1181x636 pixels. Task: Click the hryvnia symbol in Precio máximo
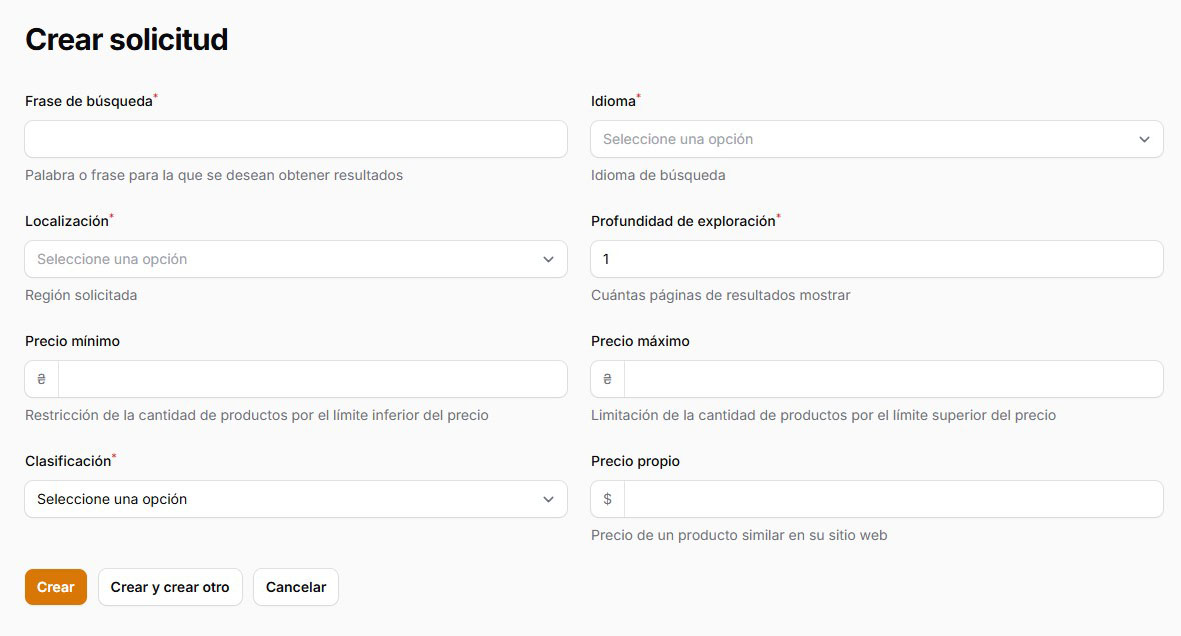tap(607, 379)
